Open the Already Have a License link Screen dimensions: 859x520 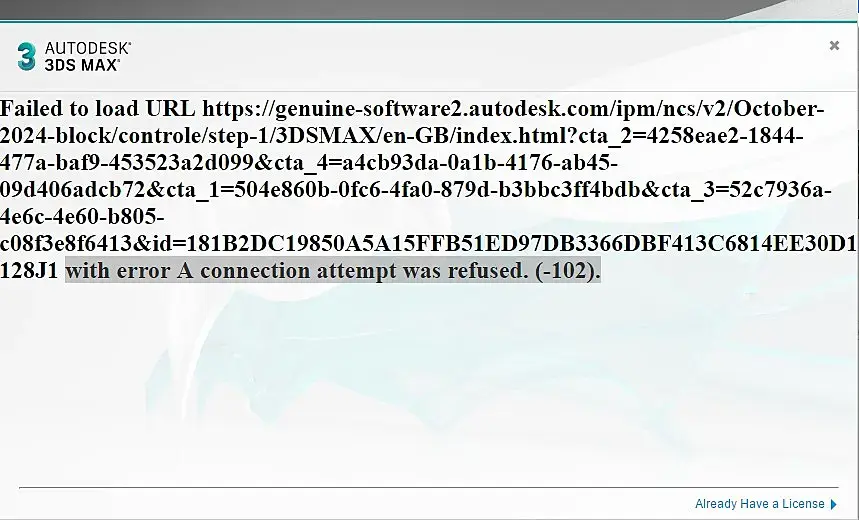[x=759, y=504]
